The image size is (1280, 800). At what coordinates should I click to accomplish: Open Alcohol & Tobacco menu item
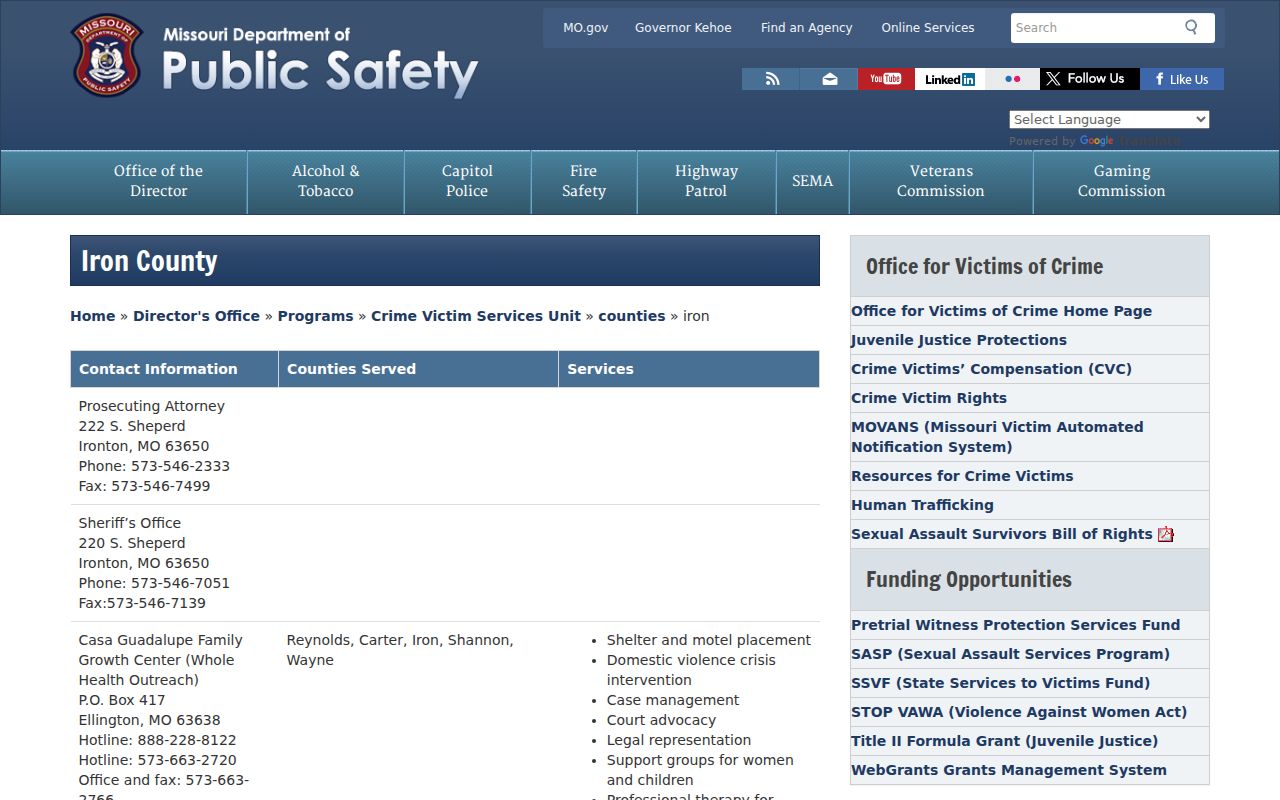pyautogui.click(x=325, y=181)
